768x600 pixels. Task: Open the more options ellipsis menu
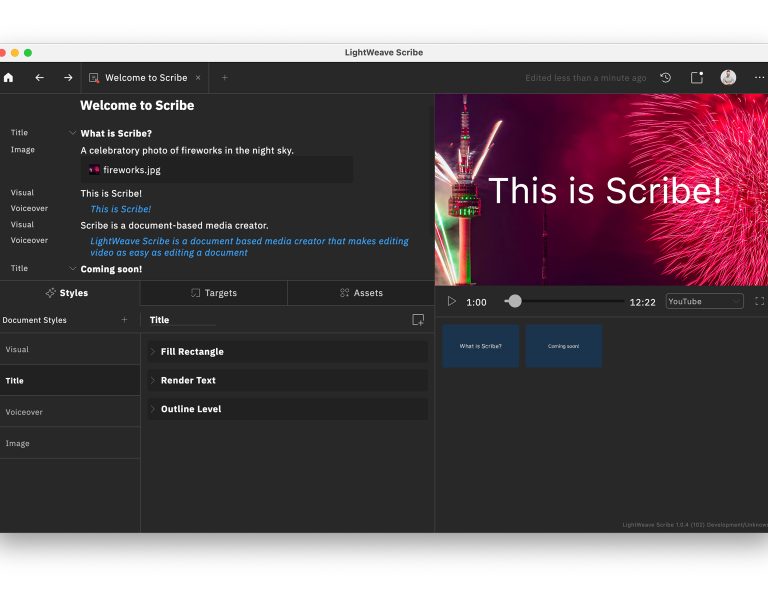pyautogui.click(x=759, y=78)
